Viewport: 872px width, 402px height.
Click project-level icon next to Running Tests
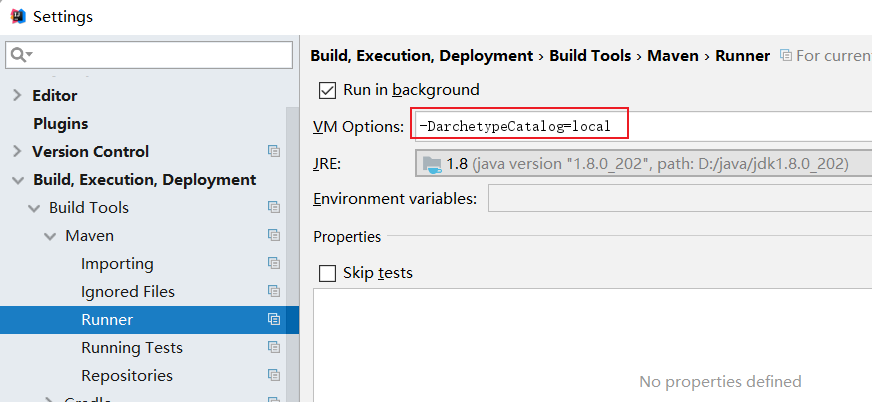click(274, 347)
